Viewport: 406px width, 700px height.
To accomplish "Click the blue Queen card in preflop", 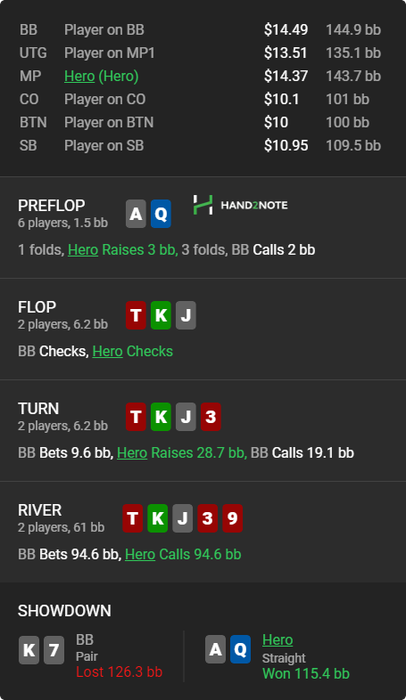I will click(161, 214).
